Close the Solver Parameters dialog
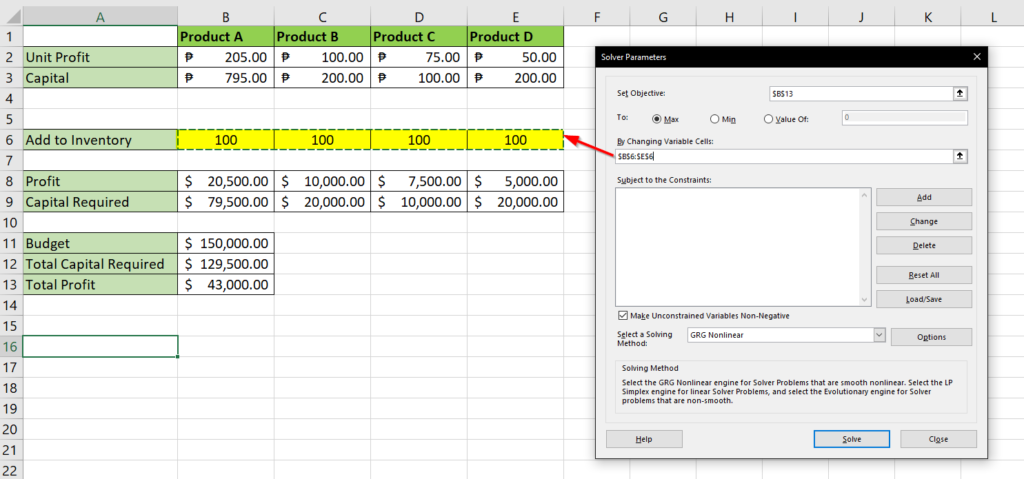 pyautogui.click(x=976, y=57)
